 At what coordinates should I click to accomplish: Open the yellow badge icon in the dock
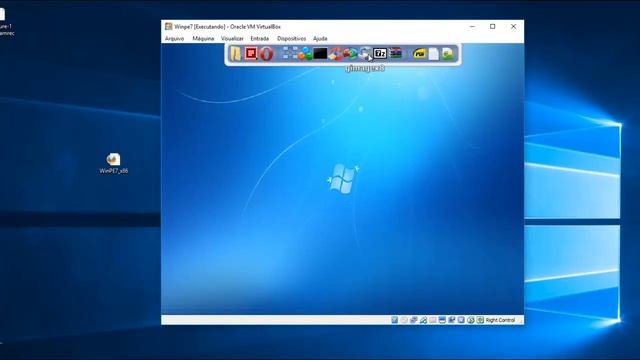click(x=419, y=53)
